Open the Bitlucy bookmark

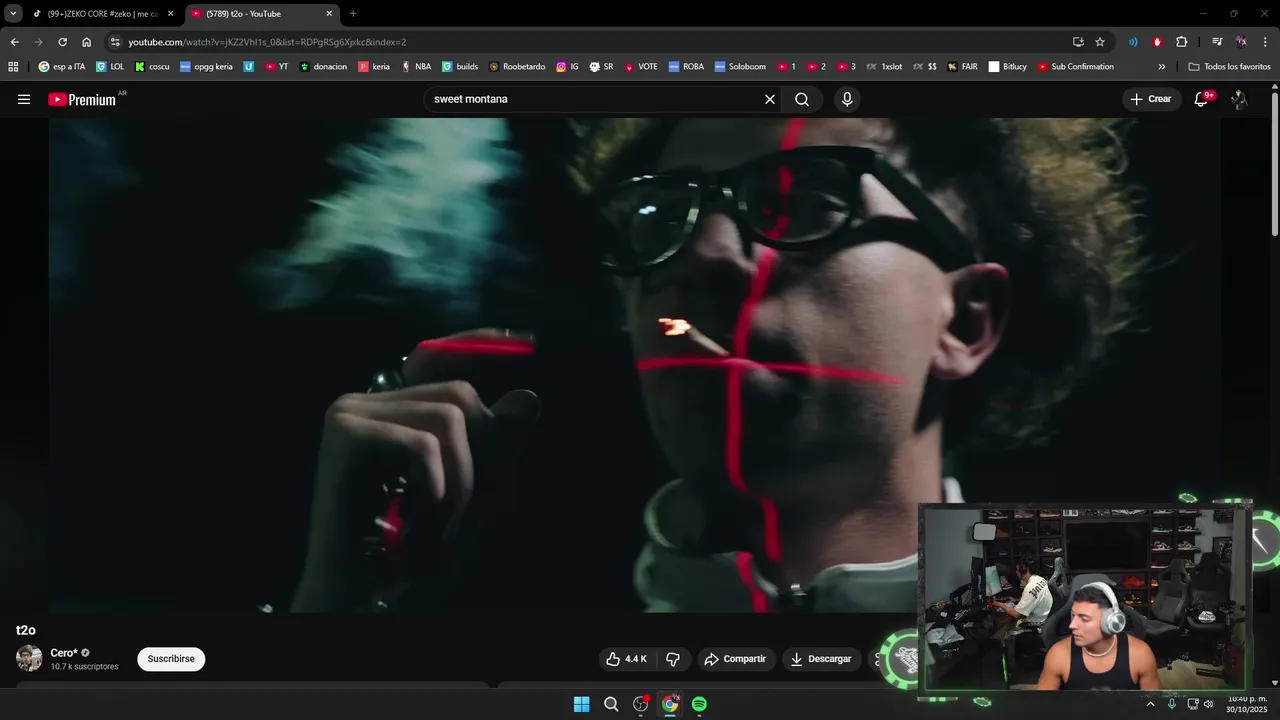(x=1007, y=67)
